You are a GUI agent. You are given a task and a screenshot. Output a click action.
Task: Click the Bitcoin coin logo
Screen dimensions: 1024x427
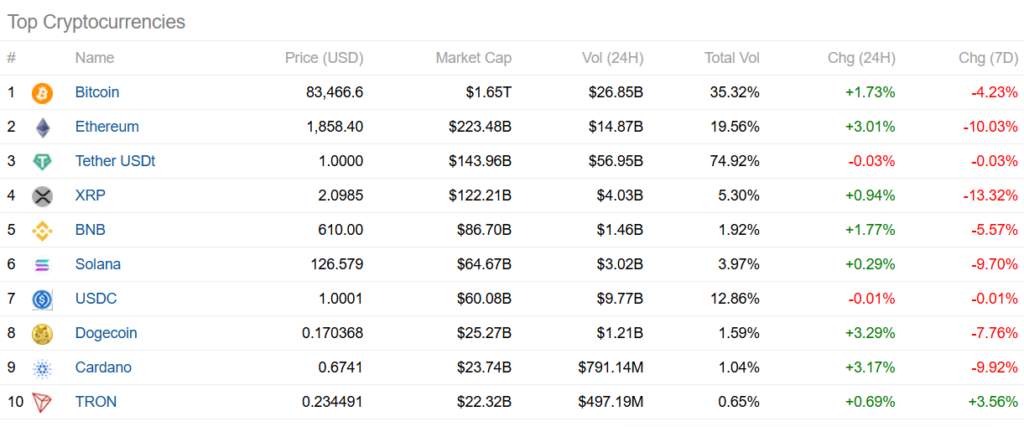click(x=42, y=93)
